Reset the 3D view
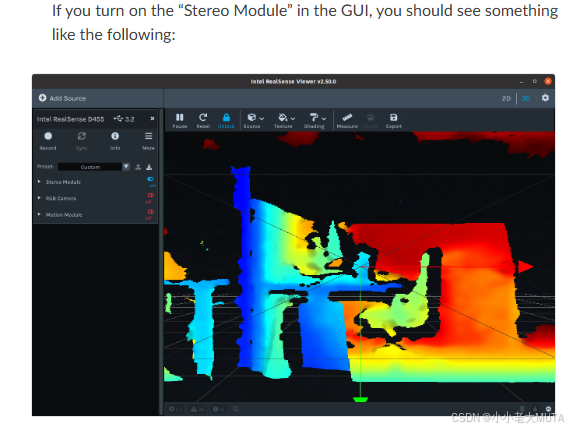 (x=203, y=121)
